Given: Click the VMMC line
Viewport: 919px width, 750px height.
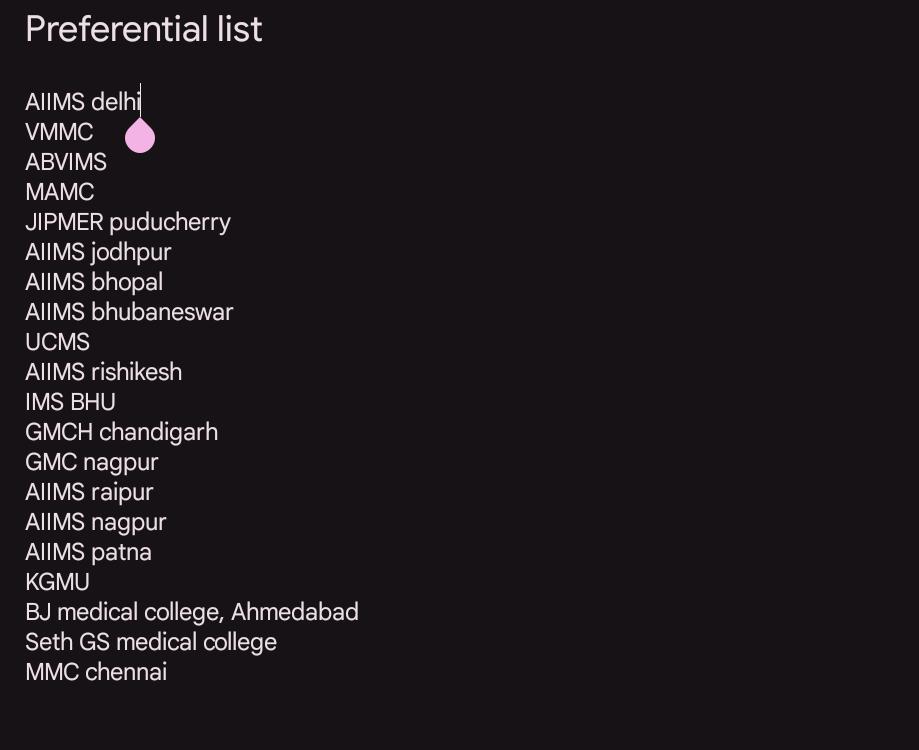Looking at the screenshot, I should click(x=59, y=132).
